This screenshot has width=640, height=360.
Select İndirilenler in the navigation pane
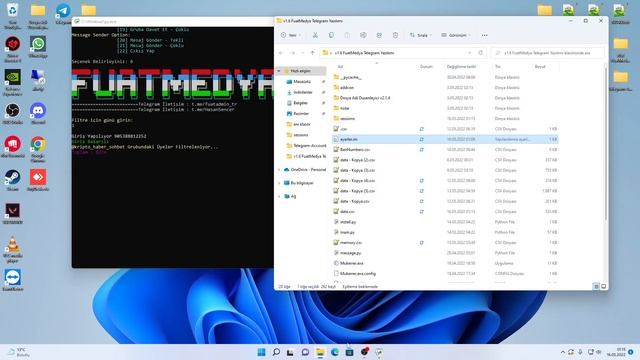click(302, 92)
